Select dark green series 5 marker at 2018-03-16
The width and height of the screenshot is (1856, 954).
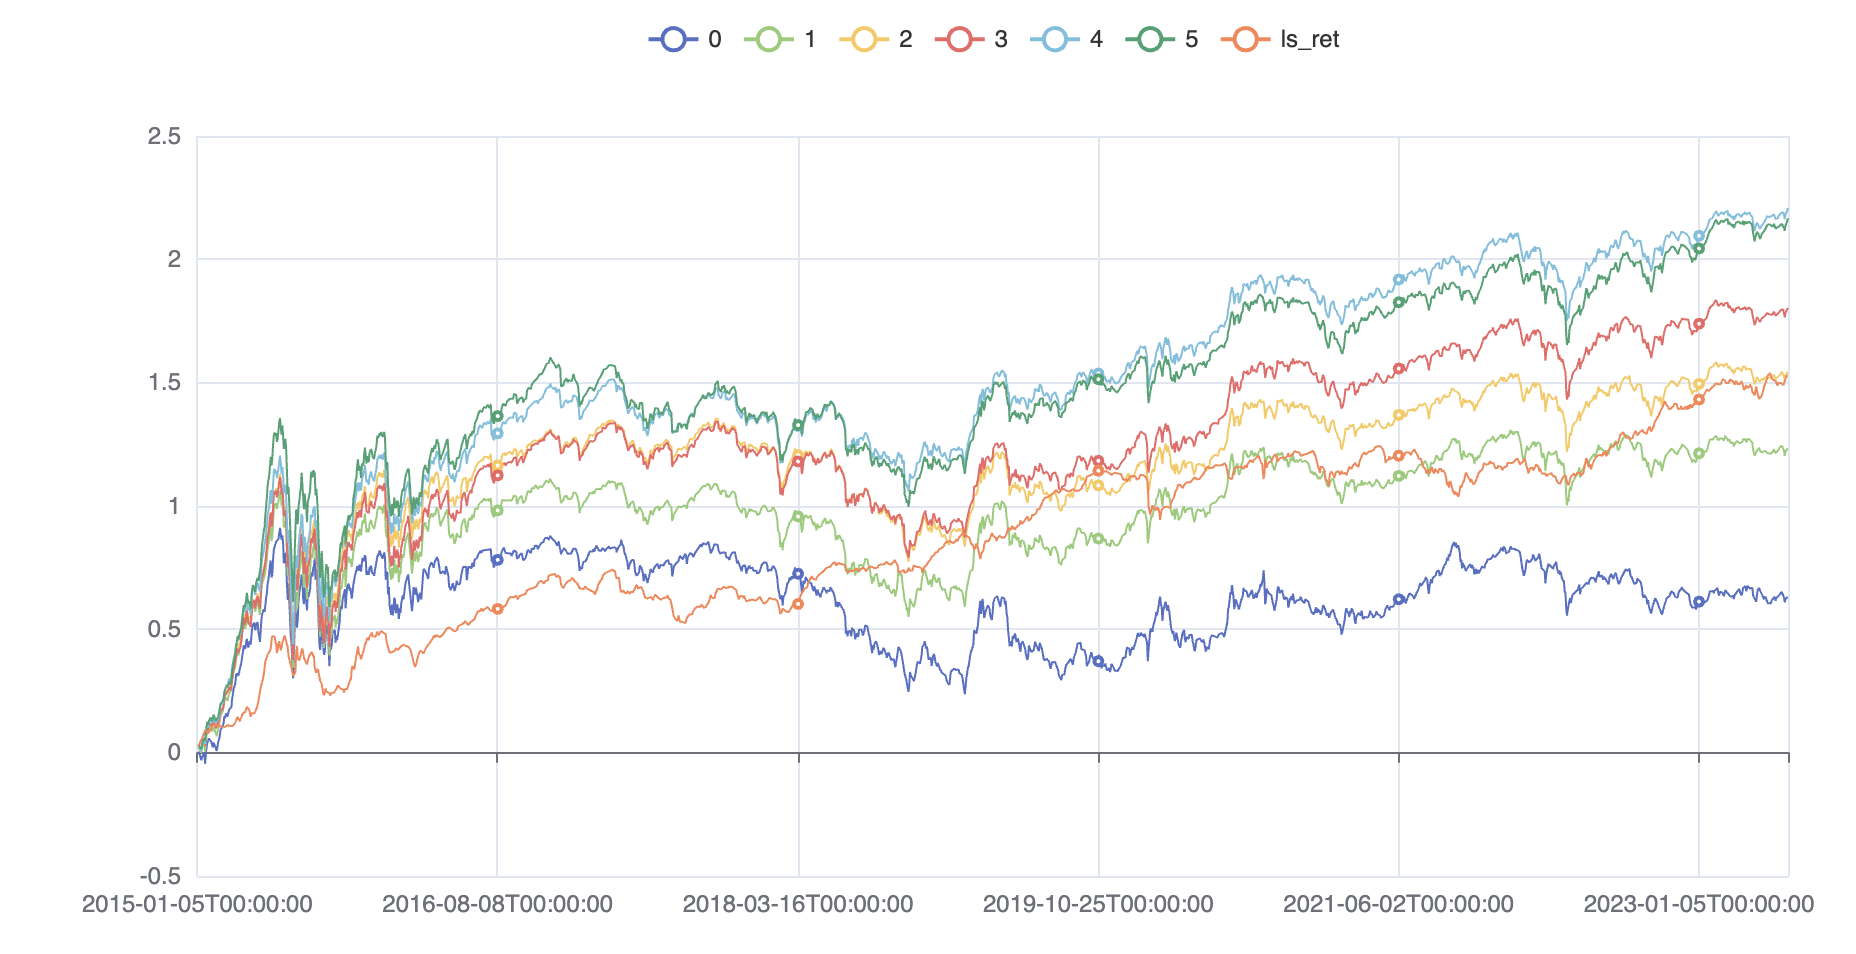(x=798, y=425)
